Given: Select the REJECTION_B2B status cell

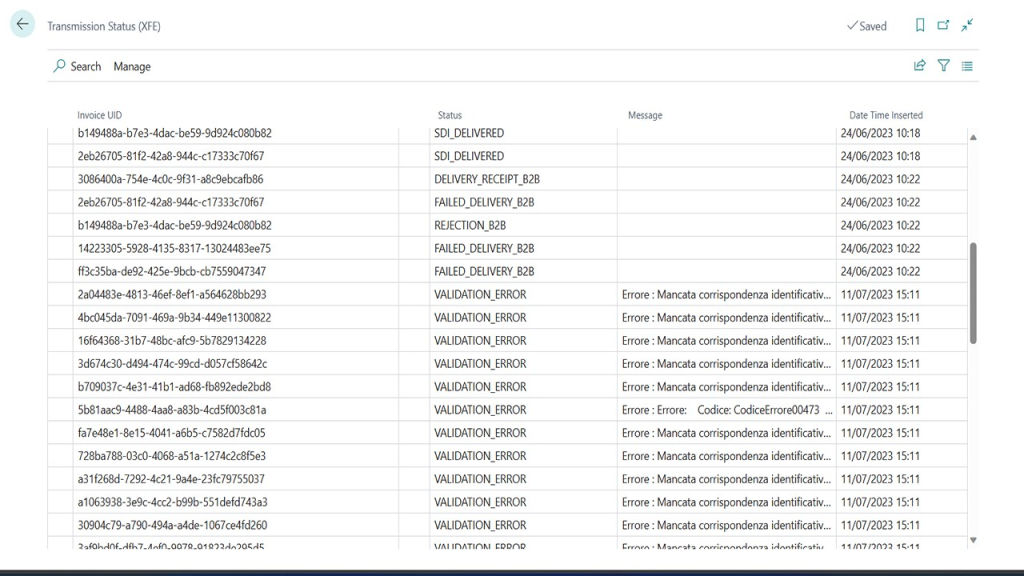Looking at the screenshot, I should [x=470, y=225].
